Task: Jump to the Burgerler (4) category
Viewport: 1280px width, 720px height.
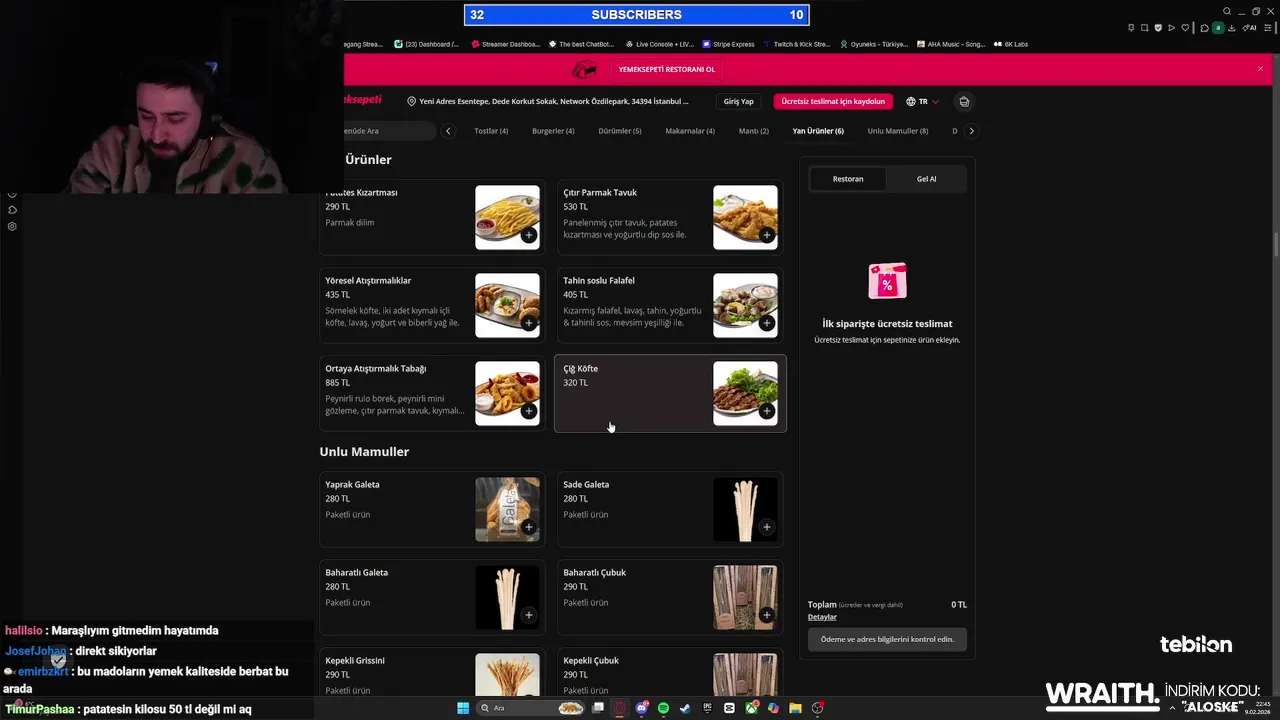Action: [553, 131]
